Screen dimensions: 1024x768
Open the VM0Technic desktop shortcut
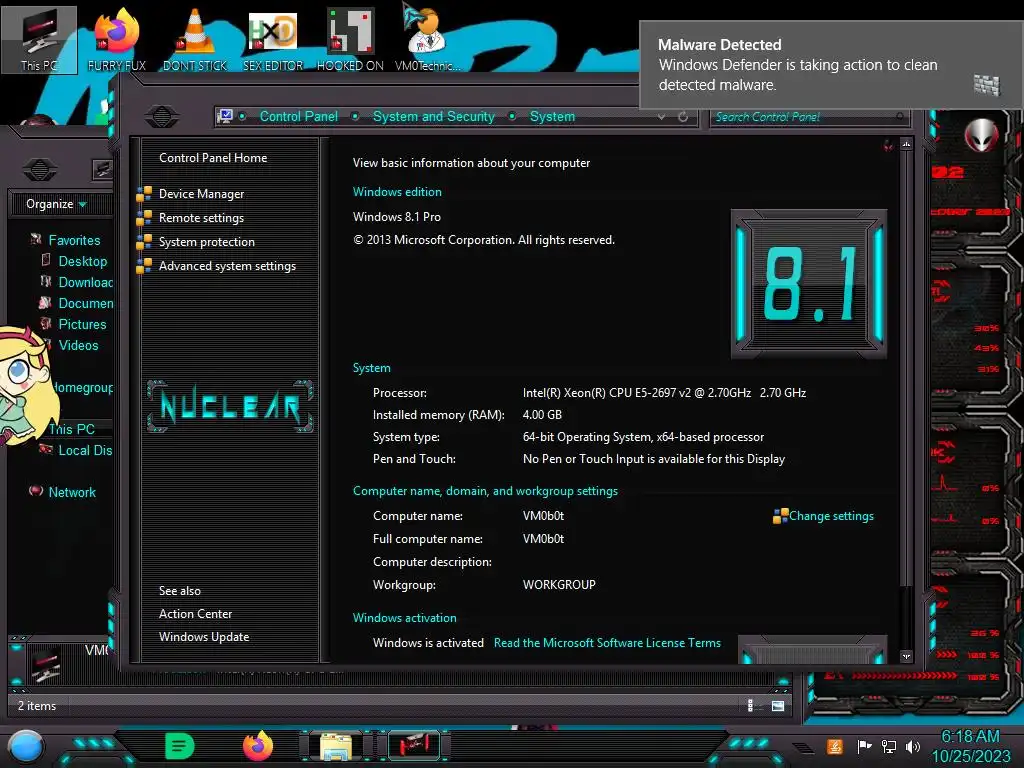point(427,39)
